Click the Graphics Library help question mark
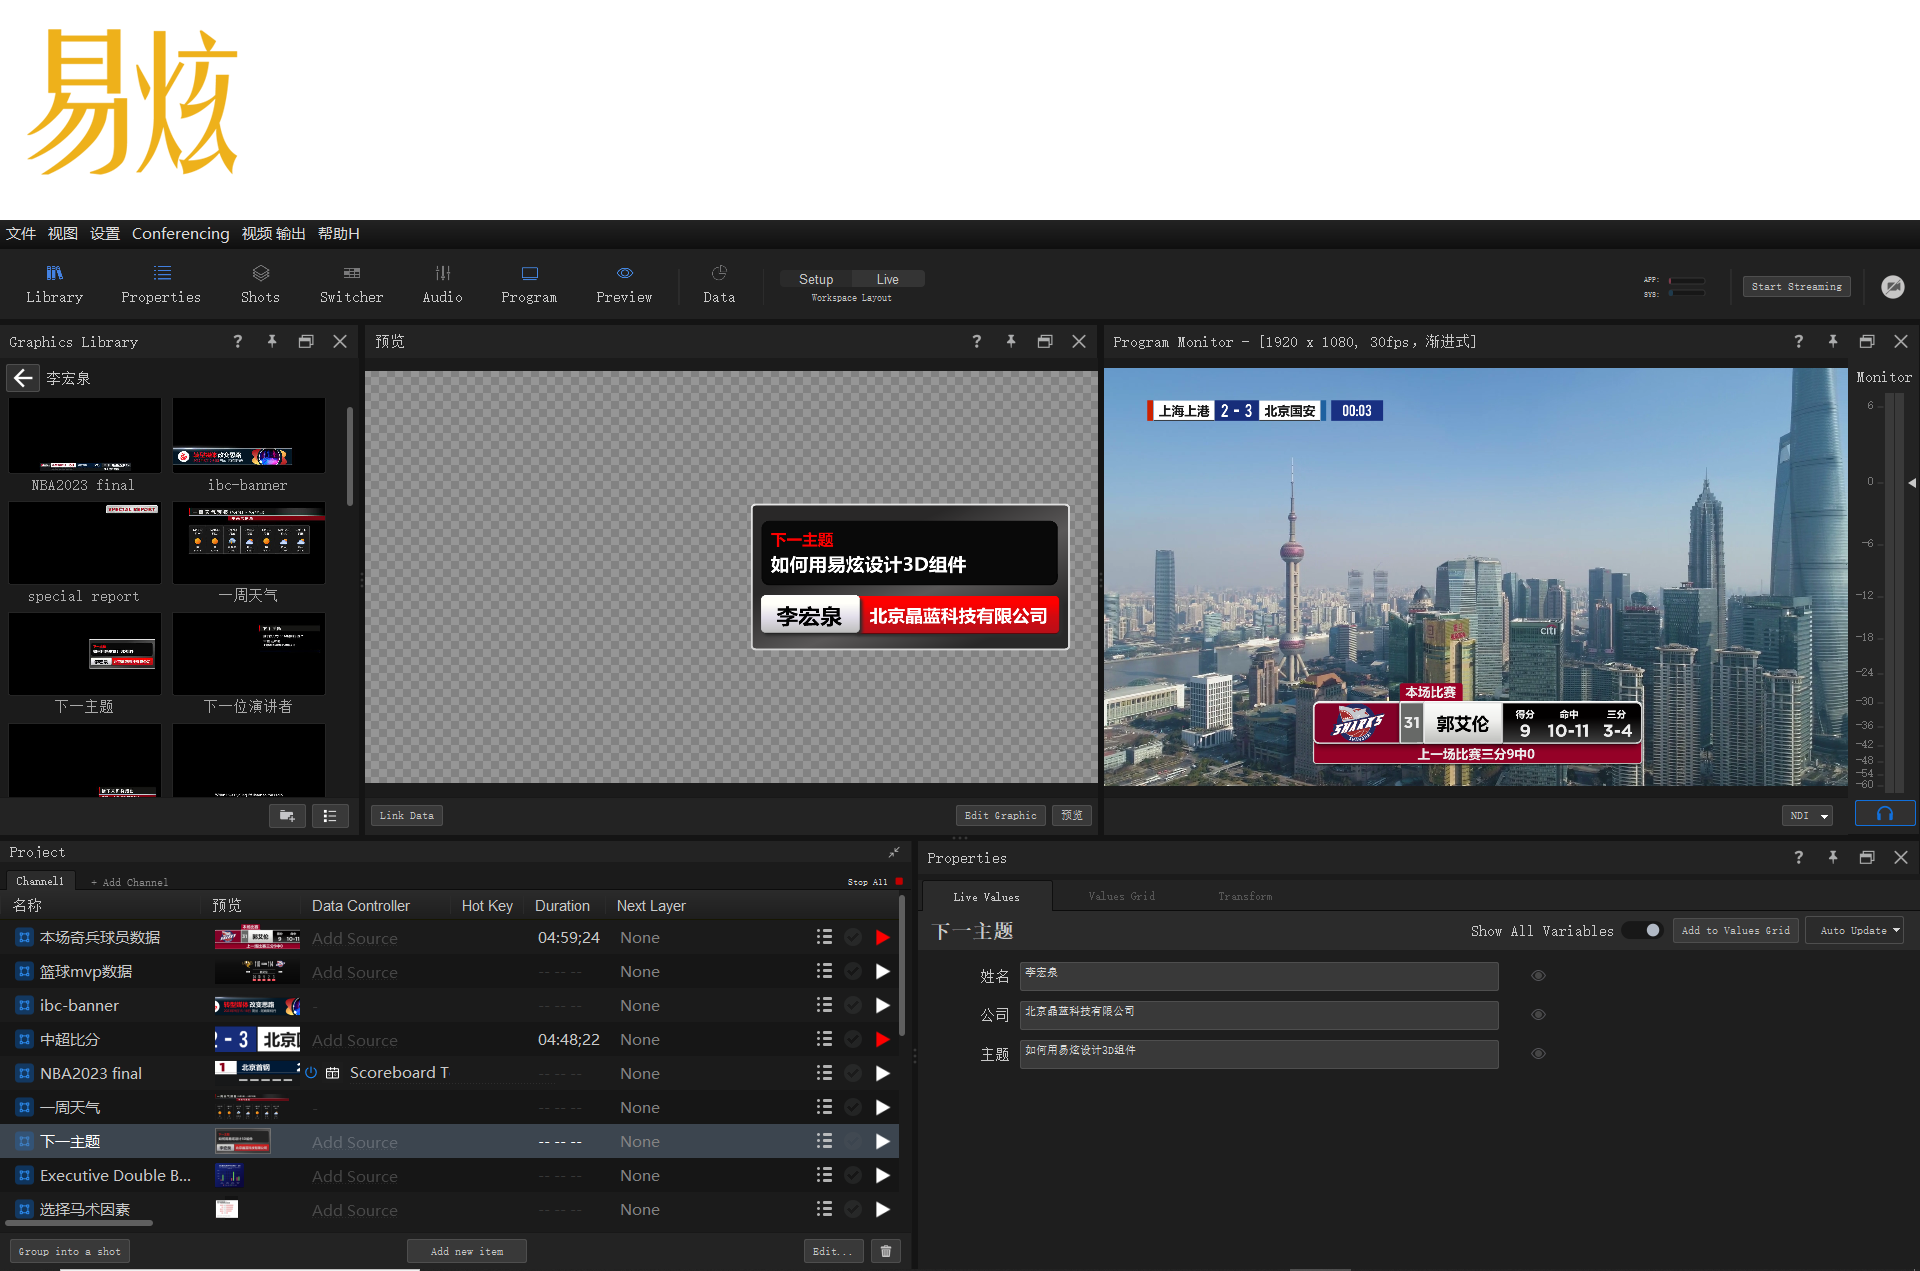 [x=238, y=341]
